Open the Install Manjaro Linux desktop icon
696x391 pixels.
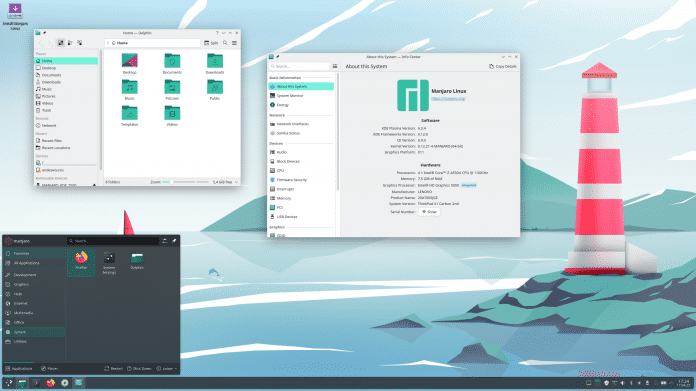point(15,17)
